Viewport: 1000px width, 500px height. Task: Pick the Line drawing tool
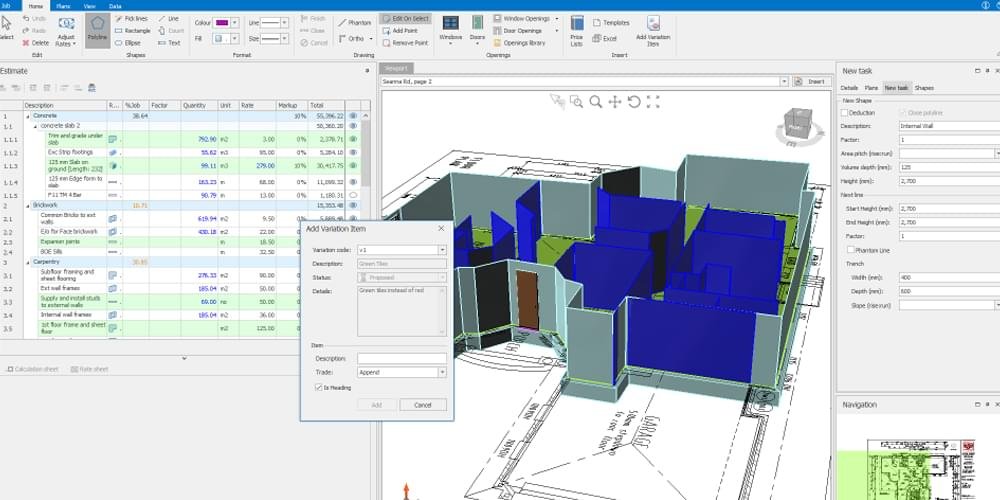168,18
